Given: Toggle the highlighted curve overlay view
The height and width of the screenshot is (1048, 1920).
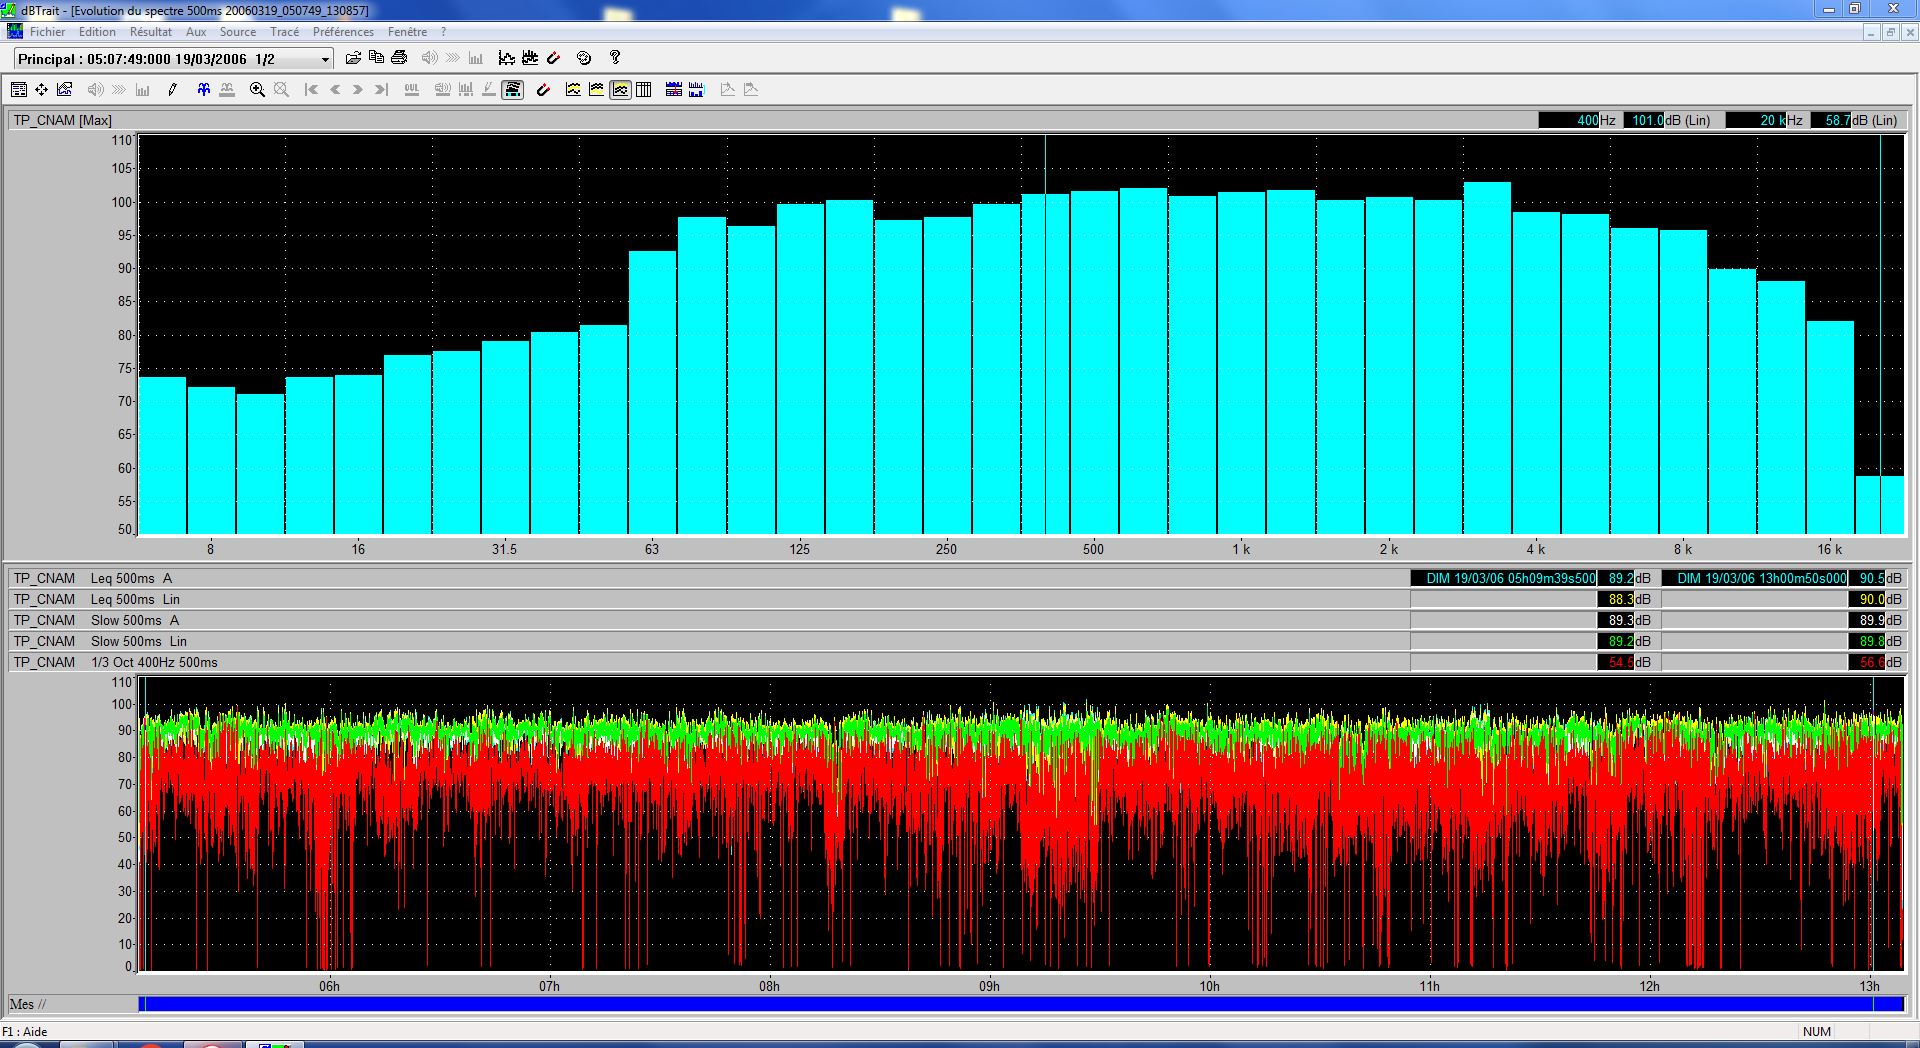Looking at the screenshot, I should point(620,89).
